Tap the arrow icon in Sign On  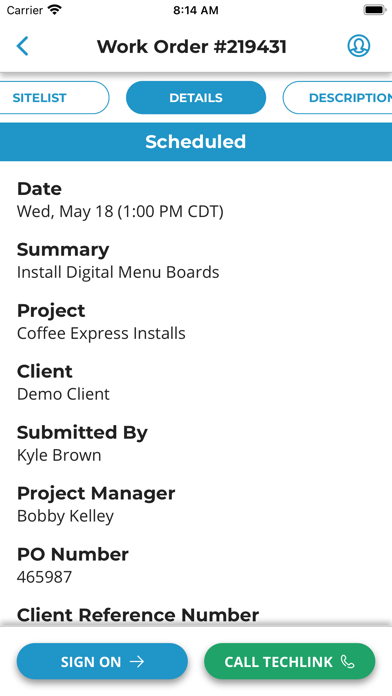point(137,662)
